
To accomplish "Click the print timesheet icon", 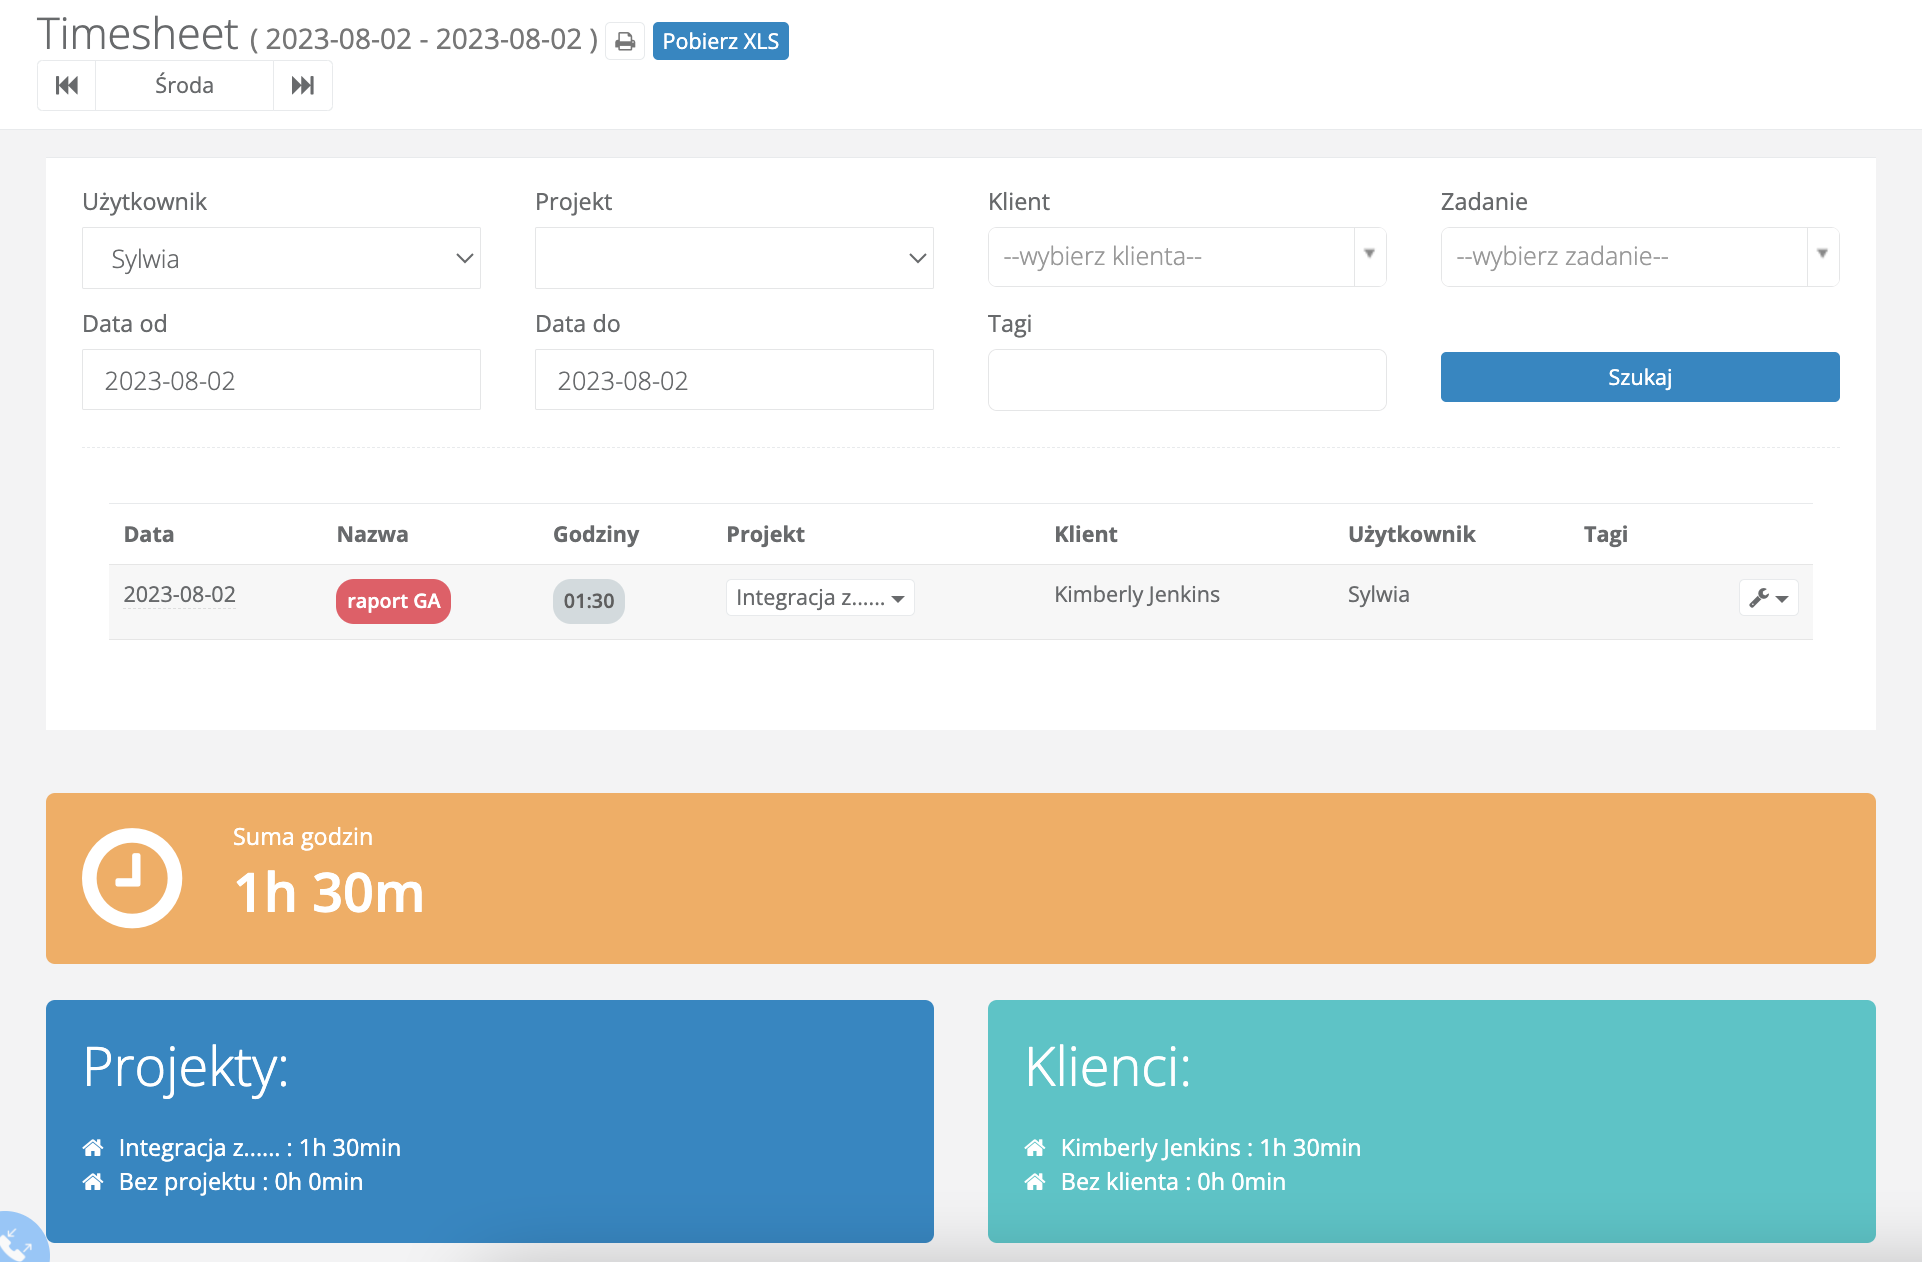I will click(x=625, y=41).
